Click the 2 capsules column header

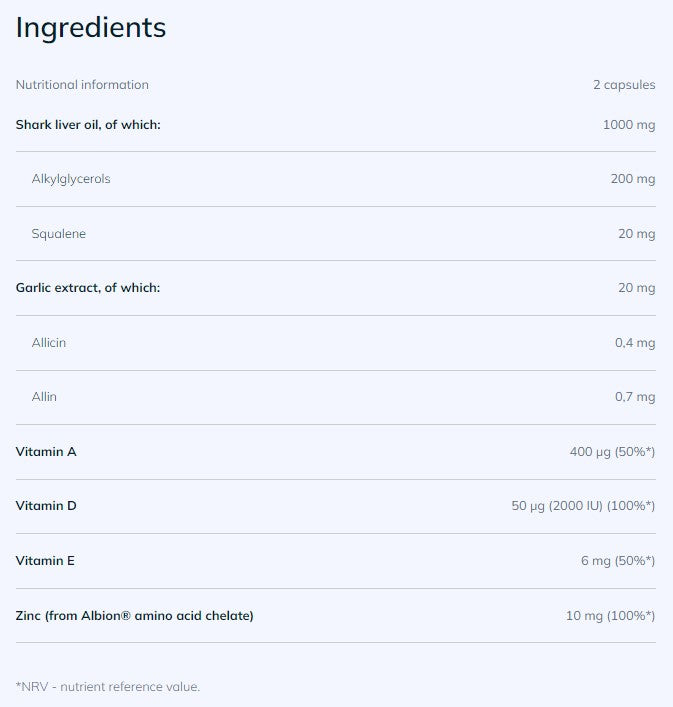pos(623,85)
